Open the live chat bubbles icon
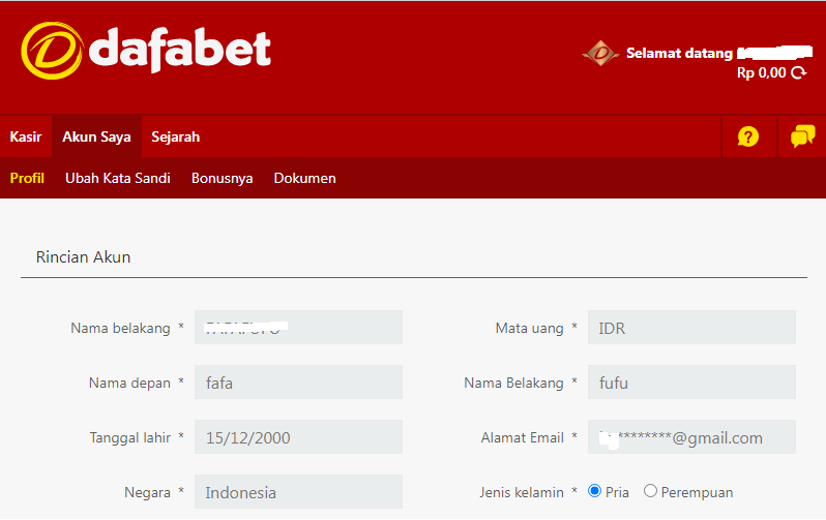The width and height of the screenshot is (826, 520). click(x=802, y=136)
